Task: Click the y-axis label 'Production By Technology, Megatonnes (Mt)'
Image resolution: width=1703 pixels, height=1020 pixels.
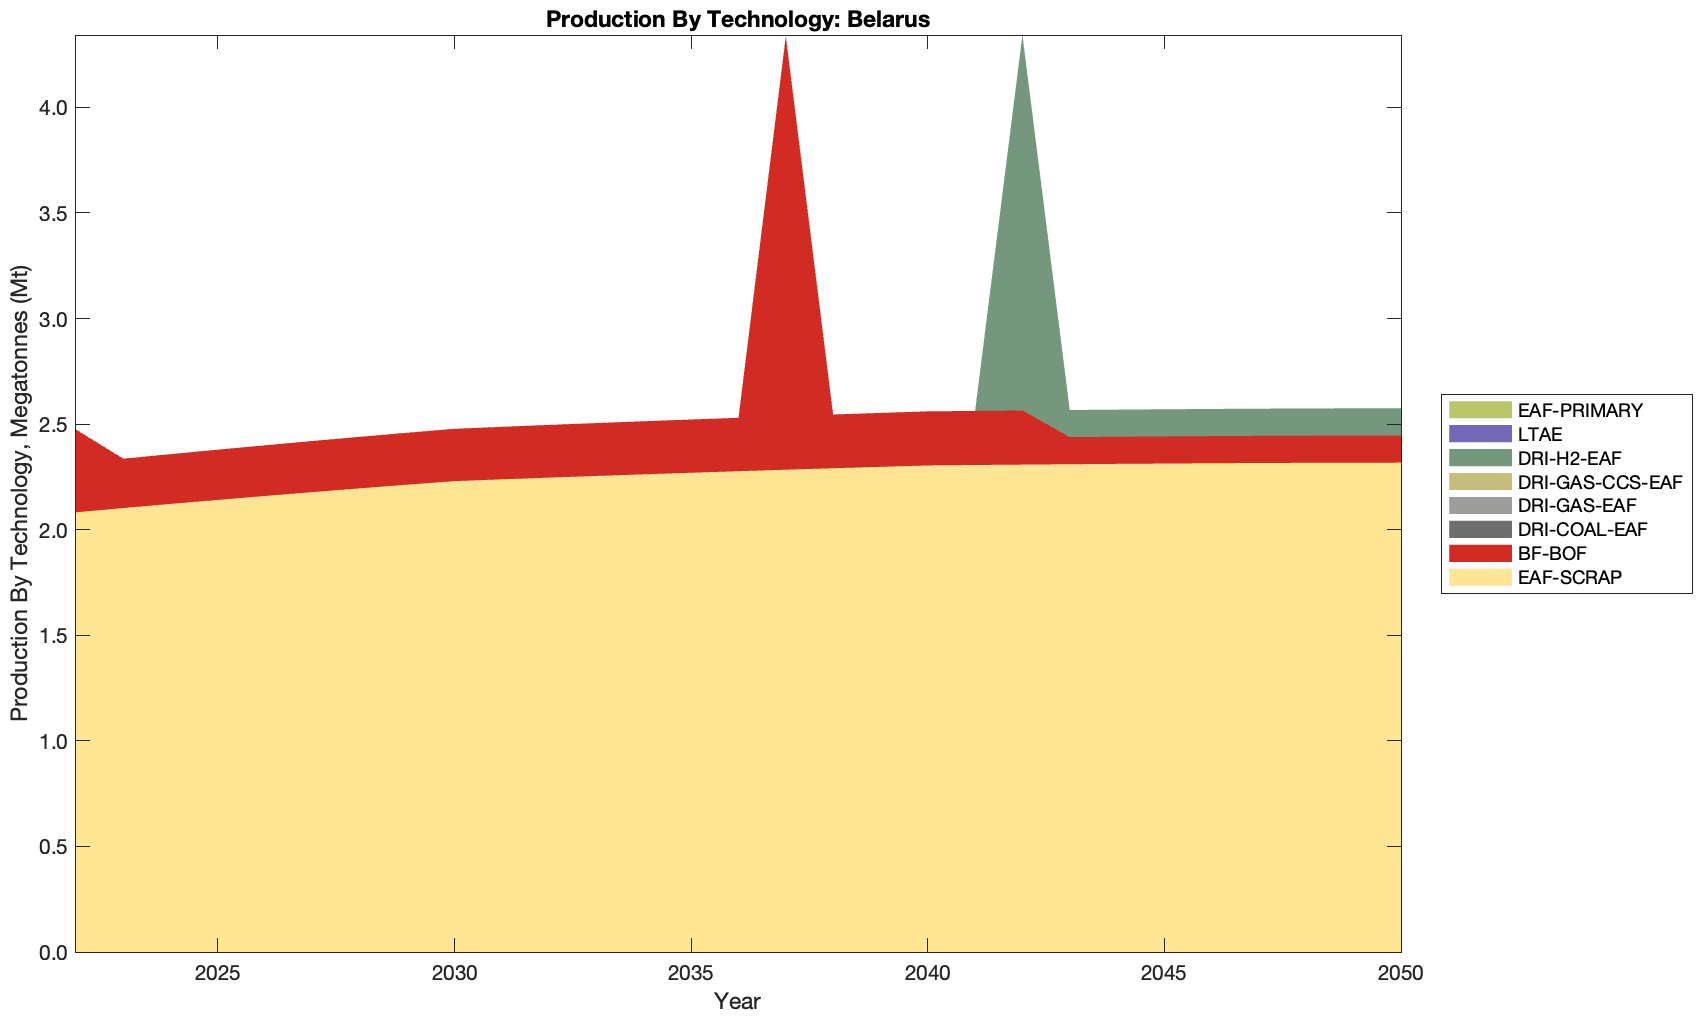Action: coord(20,493)
